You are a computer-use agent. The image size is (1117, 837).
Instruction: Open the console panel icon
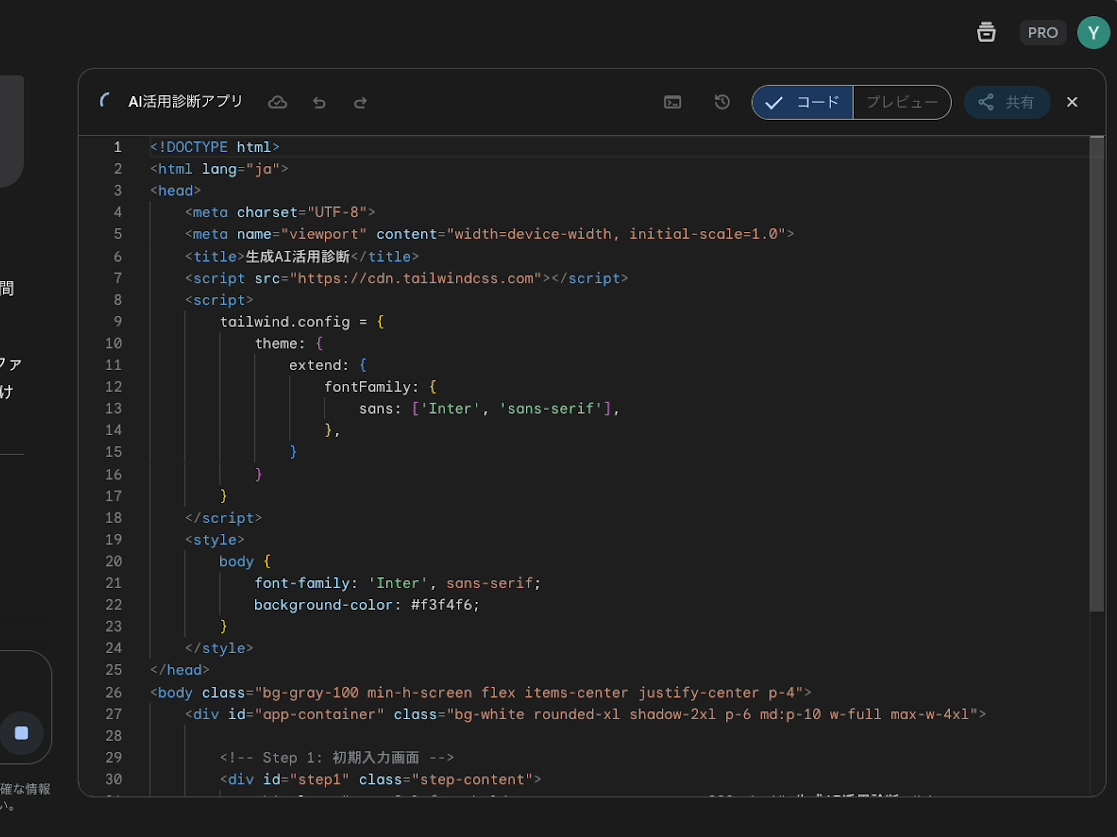click(673, 102)
